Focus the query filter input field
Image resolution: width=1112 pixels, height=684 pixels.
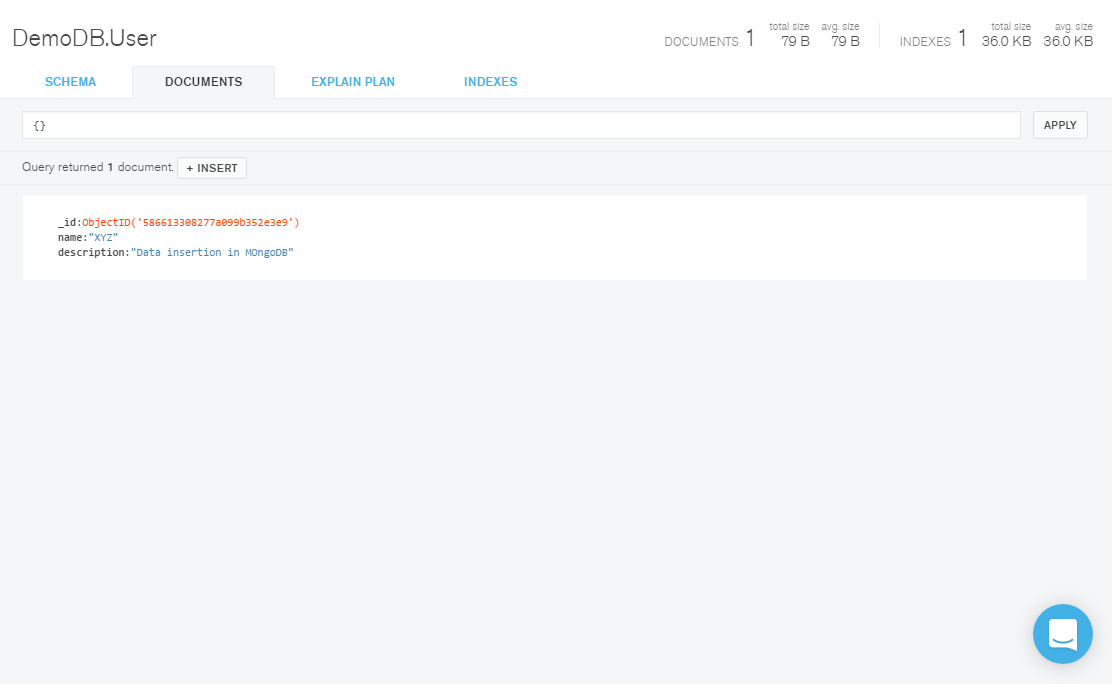point(521,125)
